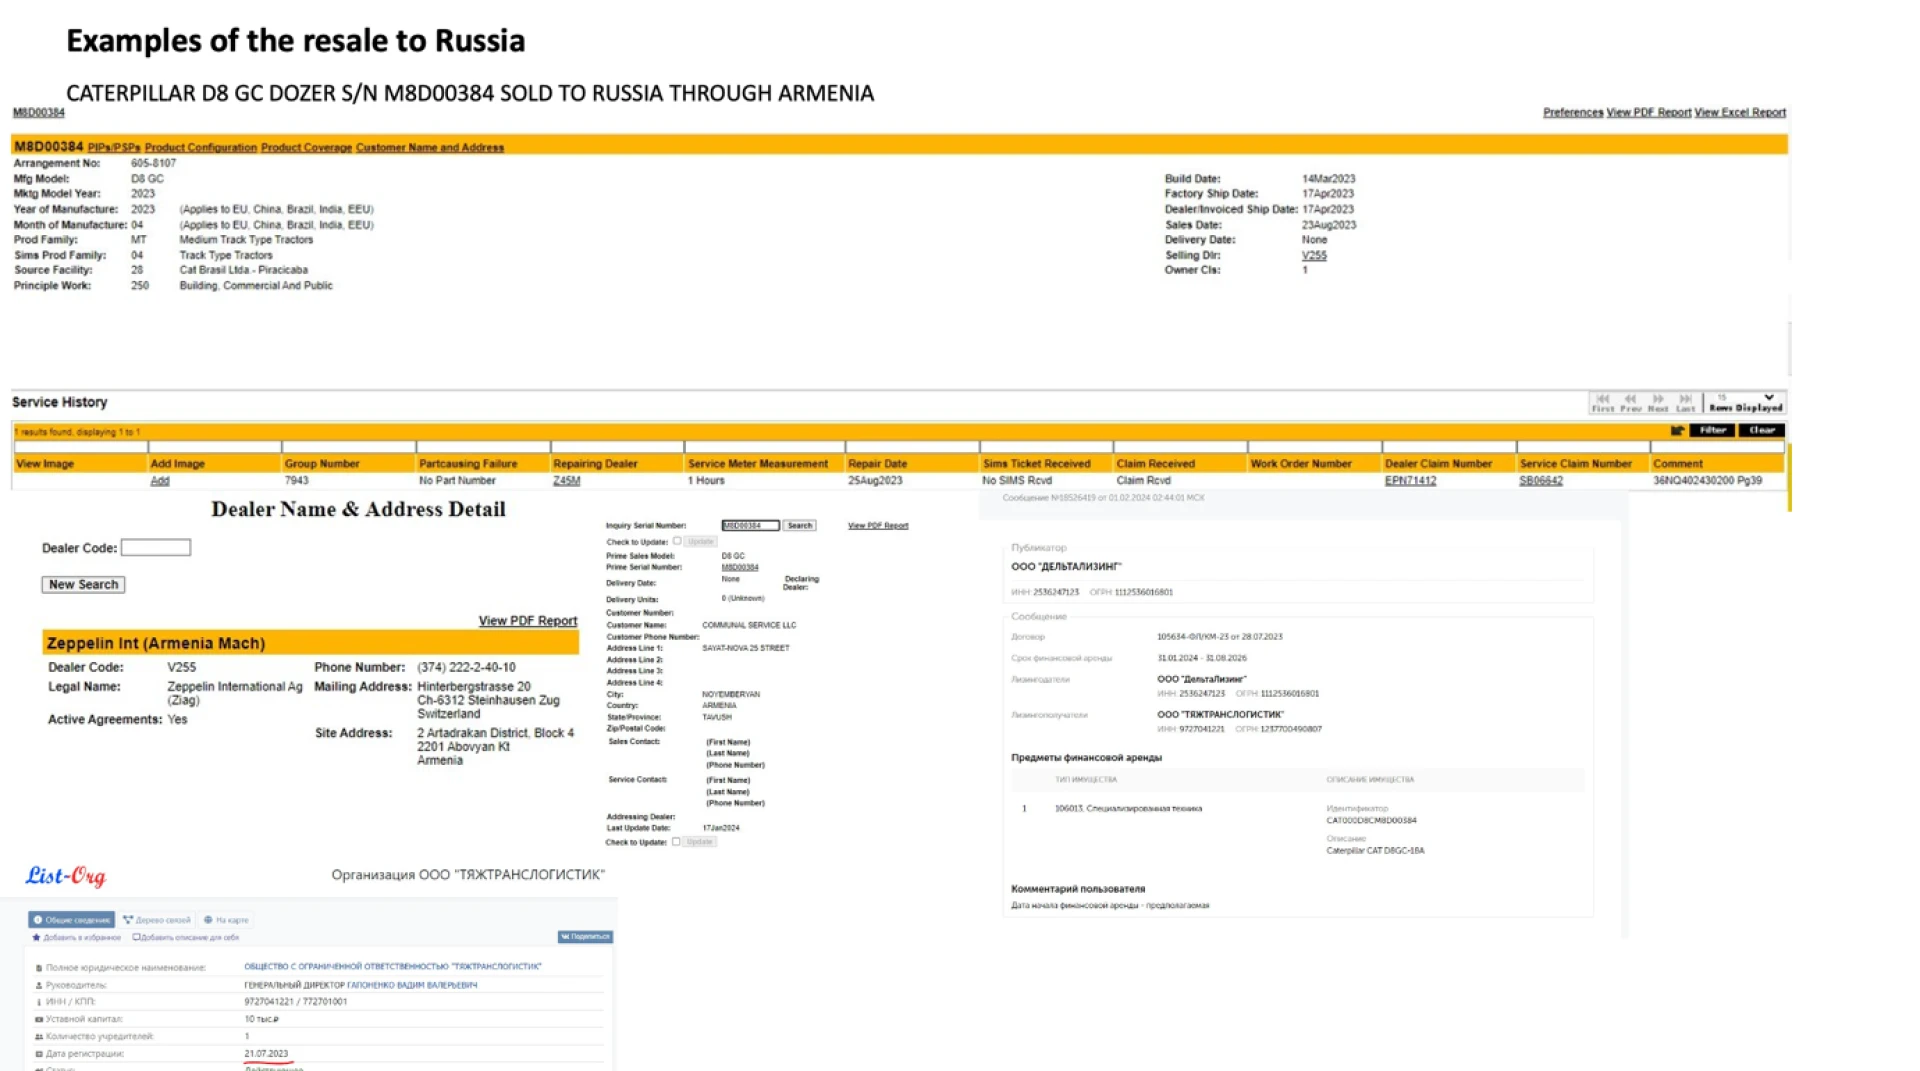
Task: Open the Customer Name and Address tab
Action: tap(429, 148)
